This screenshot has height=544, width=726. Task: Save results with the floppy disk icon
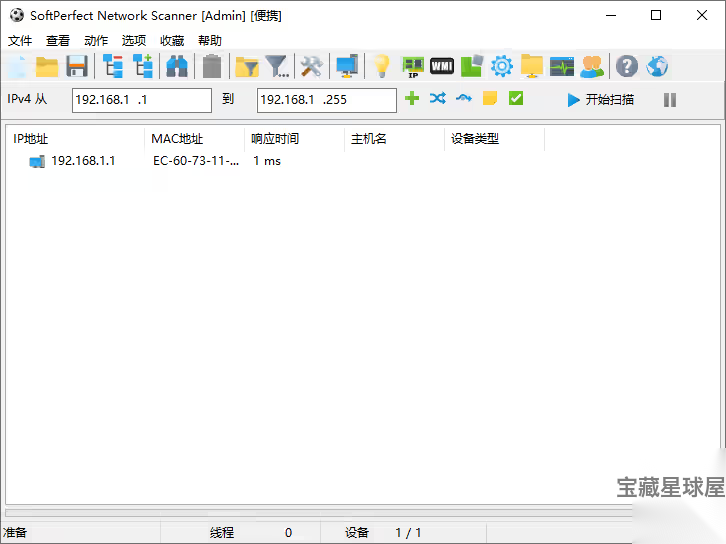(77, 66)
